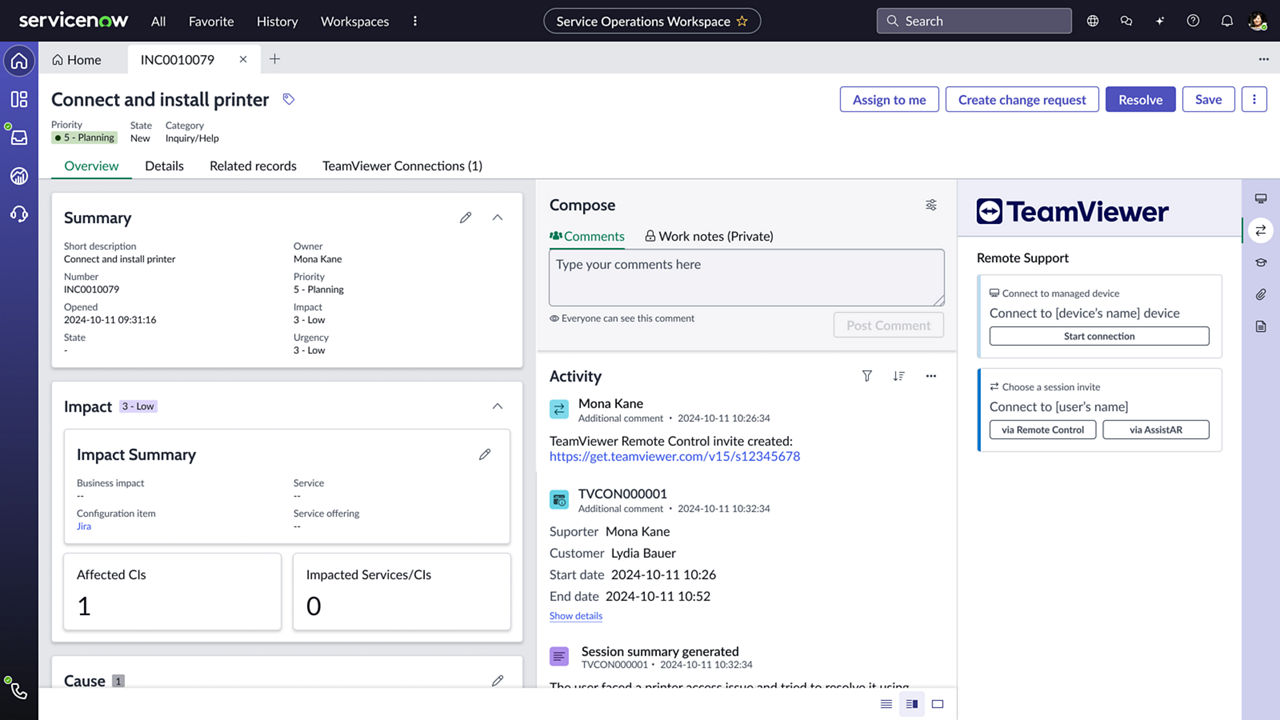Focus the comments text area

(747, 277)
